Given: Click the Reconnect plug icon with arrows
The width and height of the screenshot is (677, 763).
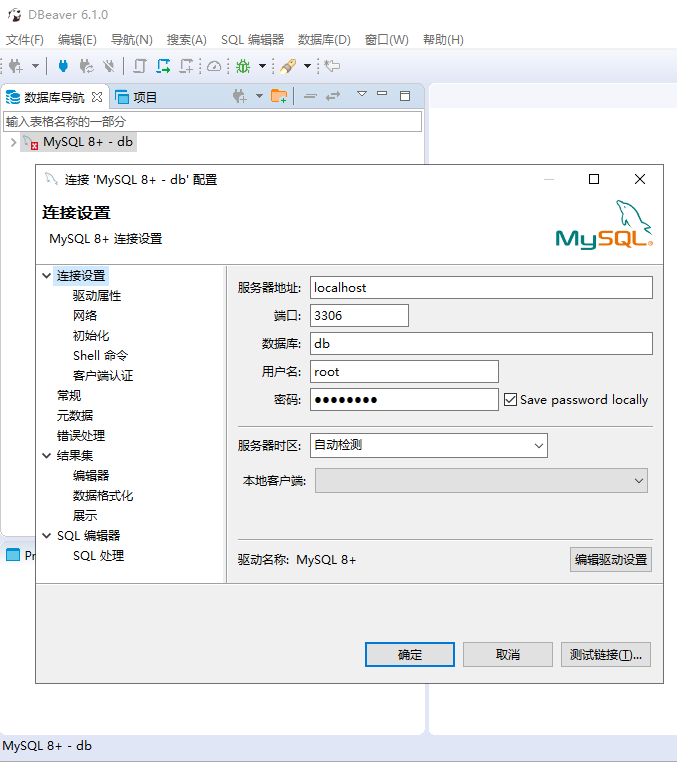Looking at the screenshot, I should (x=86, y=66).
